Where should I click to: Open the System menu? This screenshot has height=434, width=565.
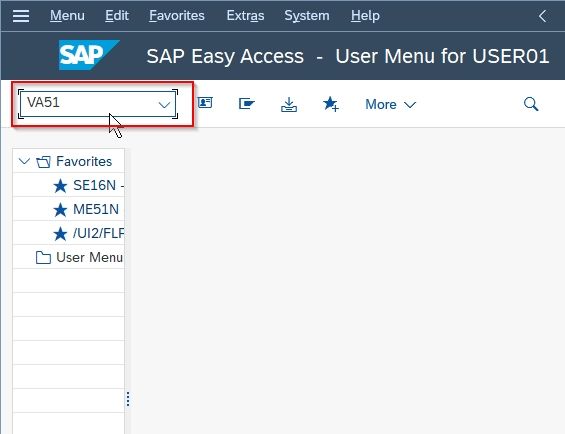click(x=307, y=16)
